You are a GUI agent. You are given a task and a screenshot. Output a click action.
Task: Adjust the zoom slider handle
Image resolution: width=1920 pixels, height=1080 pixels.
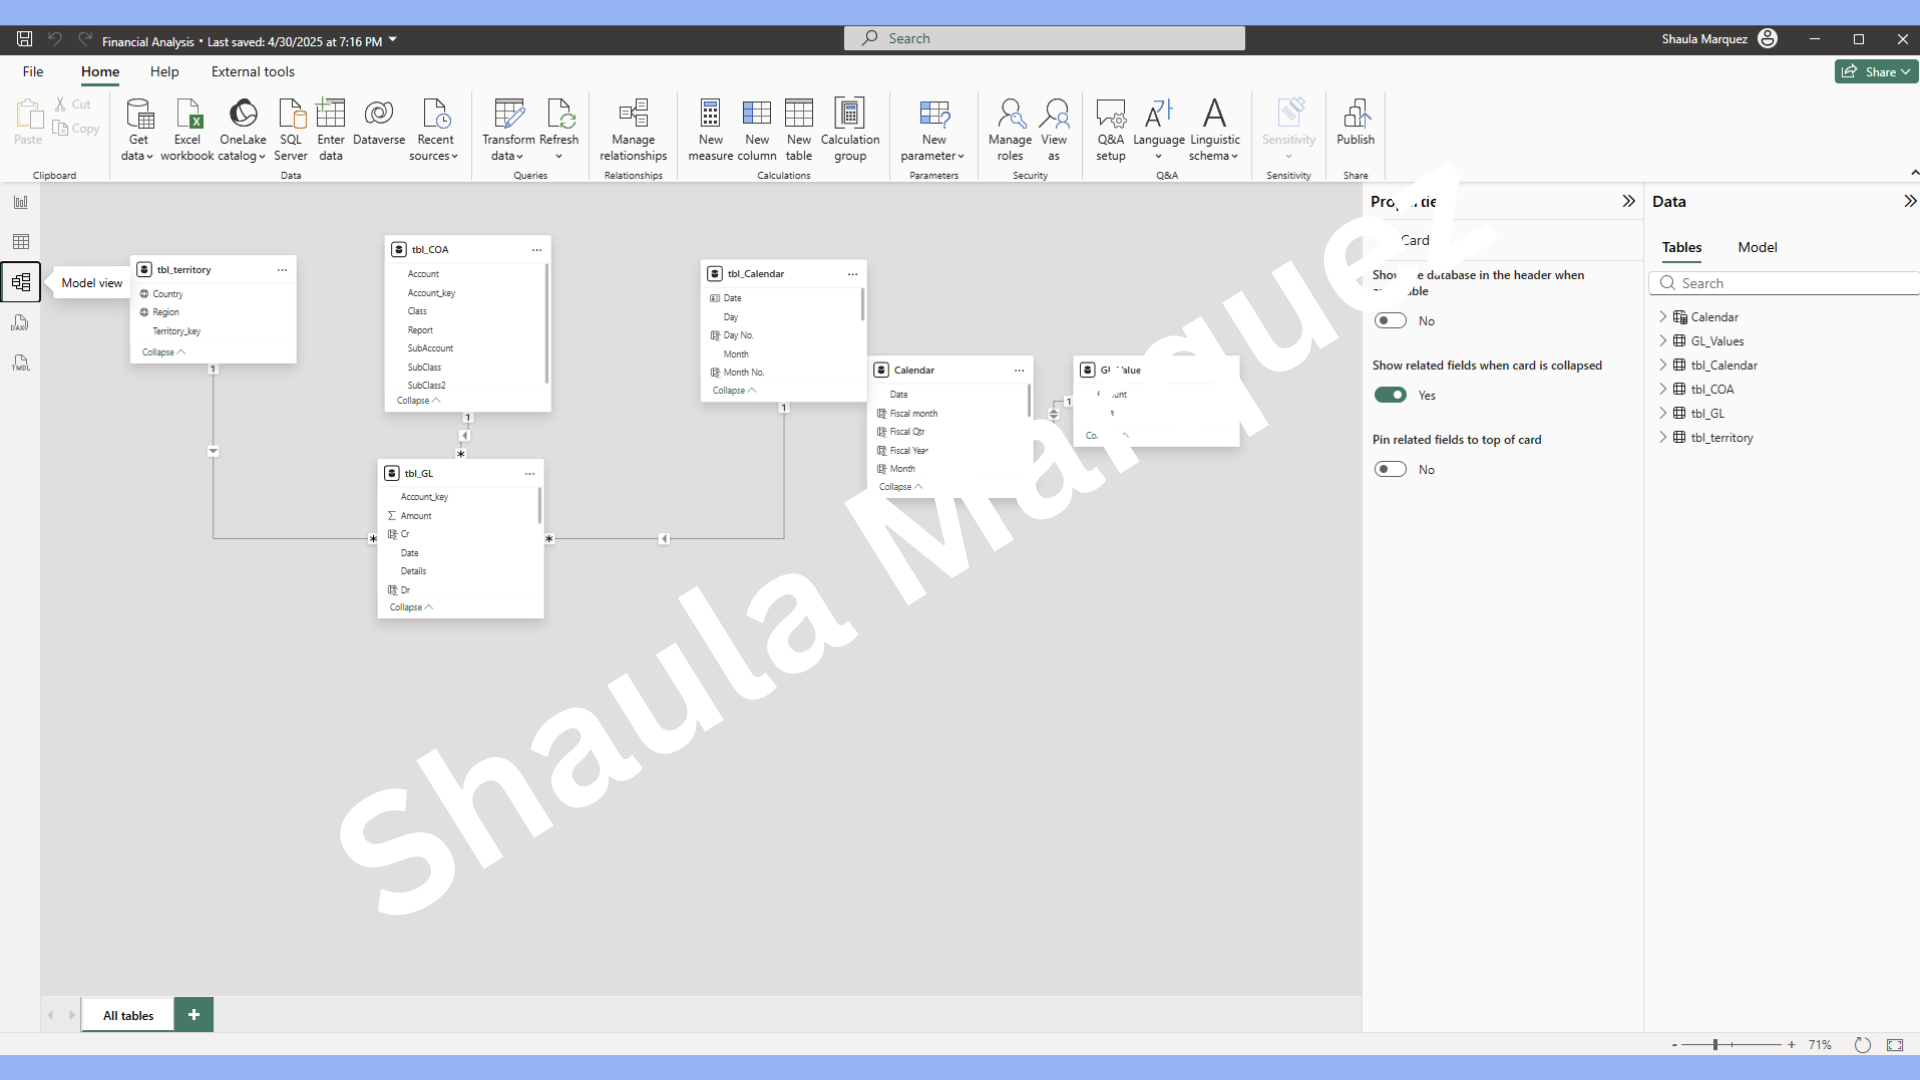click(x=1715, y=1044)
